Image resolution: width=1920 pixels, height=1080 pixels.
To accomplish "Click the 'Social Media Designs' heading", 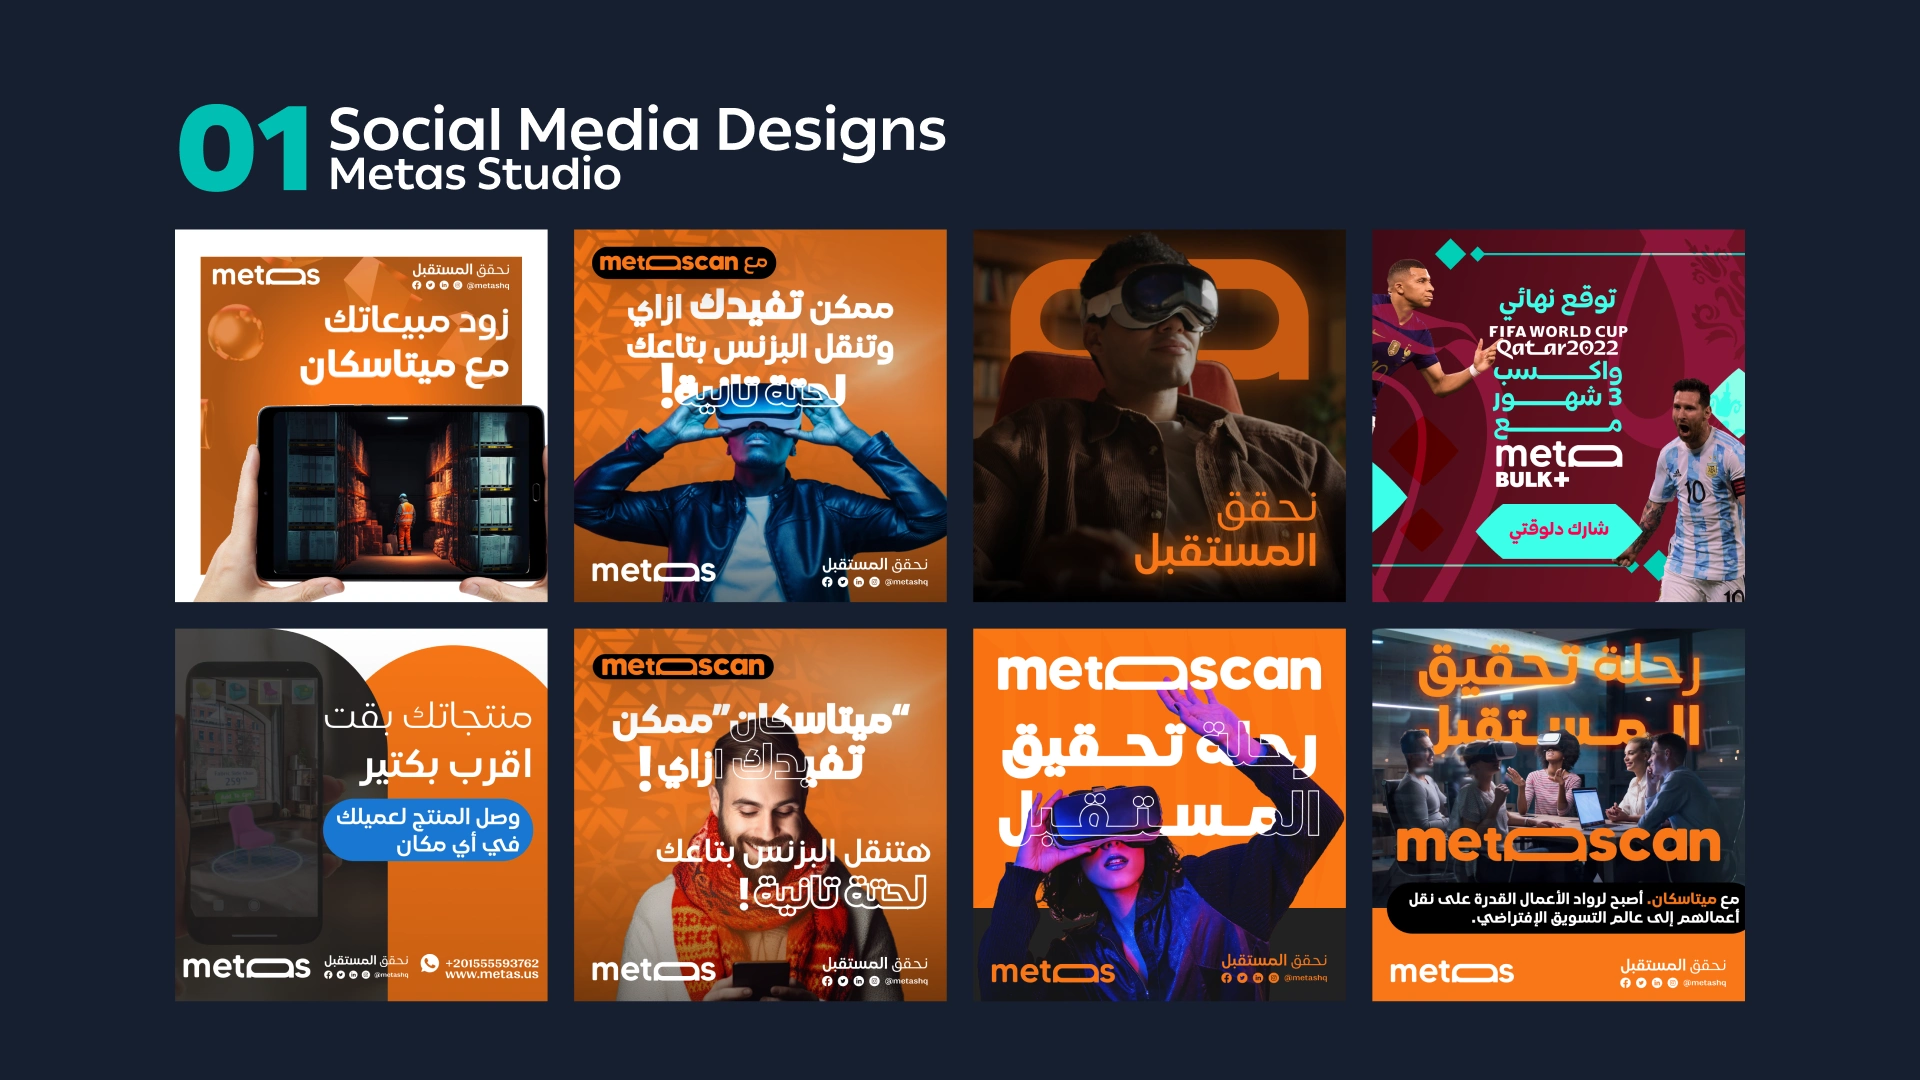I will [x=637, y=130].
